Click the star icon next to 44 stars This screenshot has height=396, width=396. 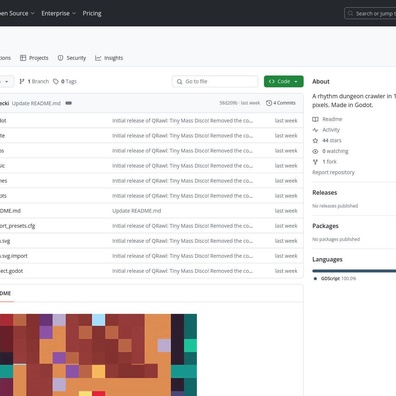315,141
